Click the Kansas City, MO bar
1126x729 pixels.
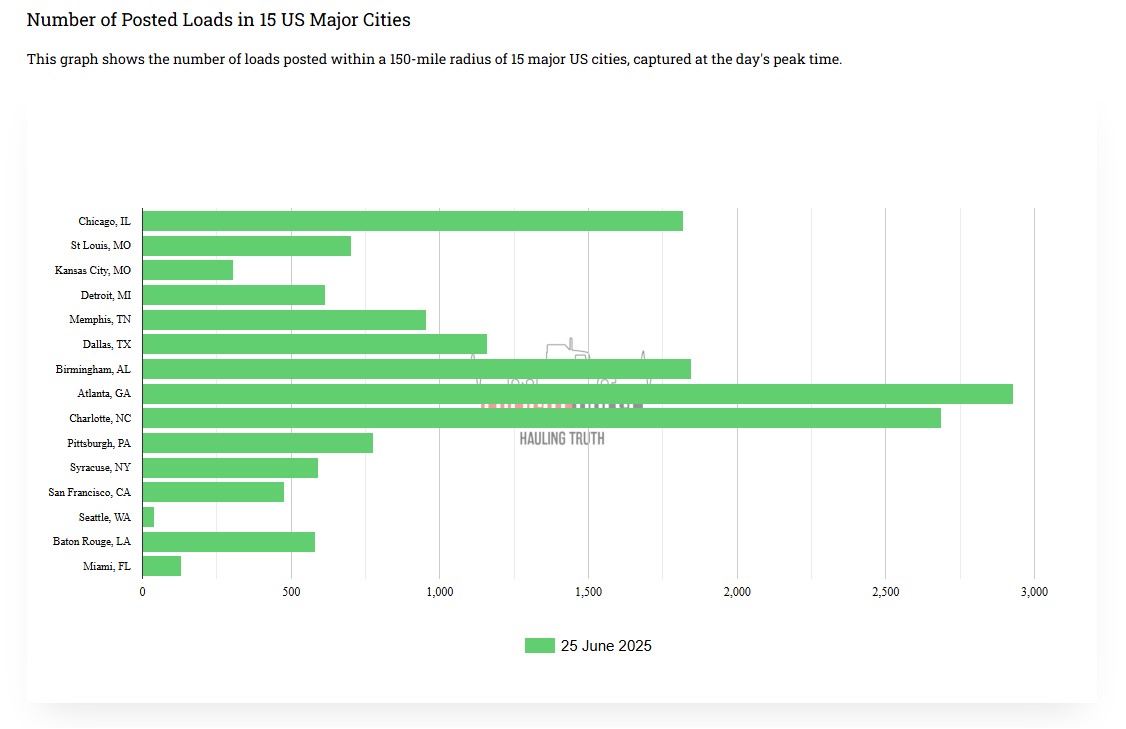tap(187, 270)
